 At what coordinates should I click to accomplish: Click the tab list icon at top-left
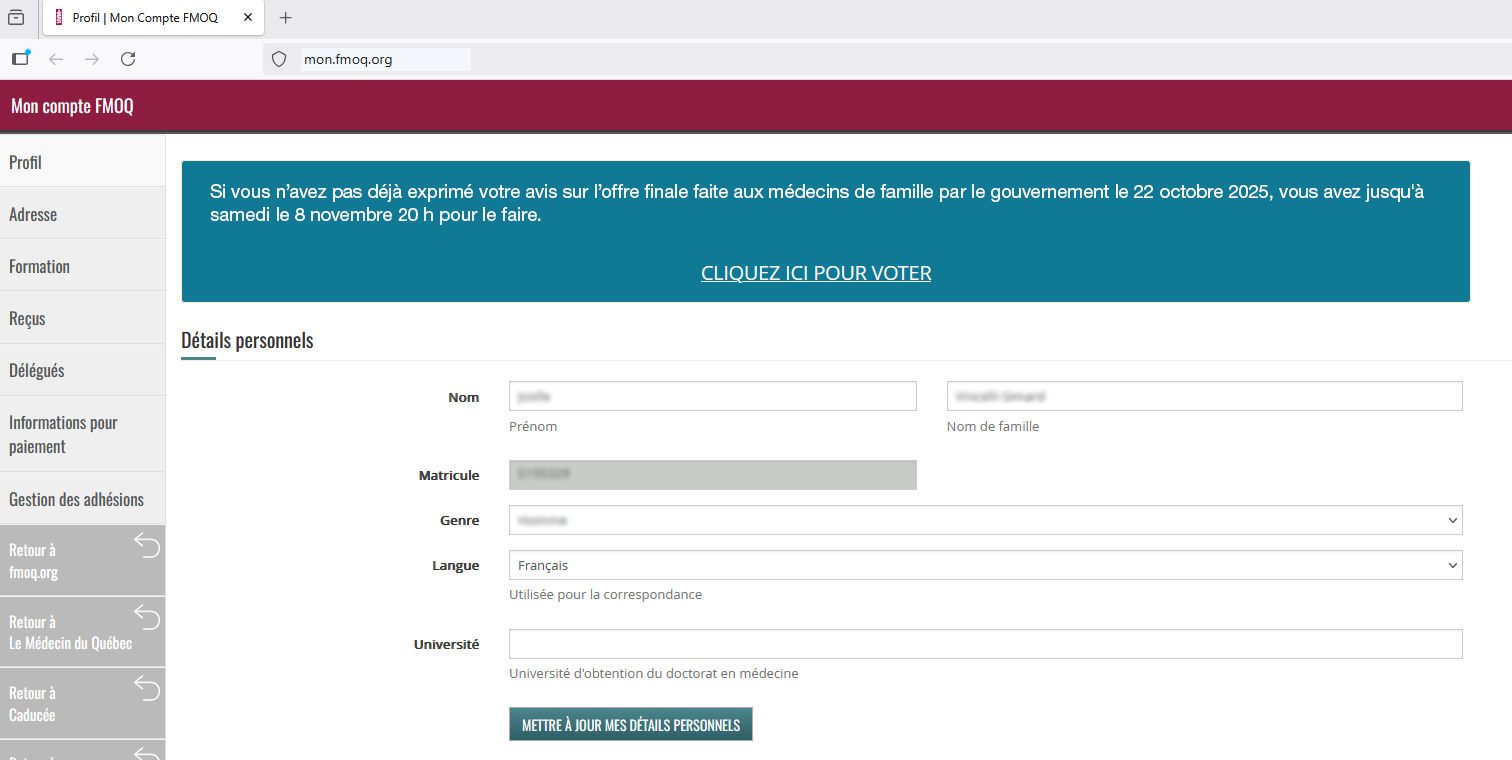tap(16, 18)
